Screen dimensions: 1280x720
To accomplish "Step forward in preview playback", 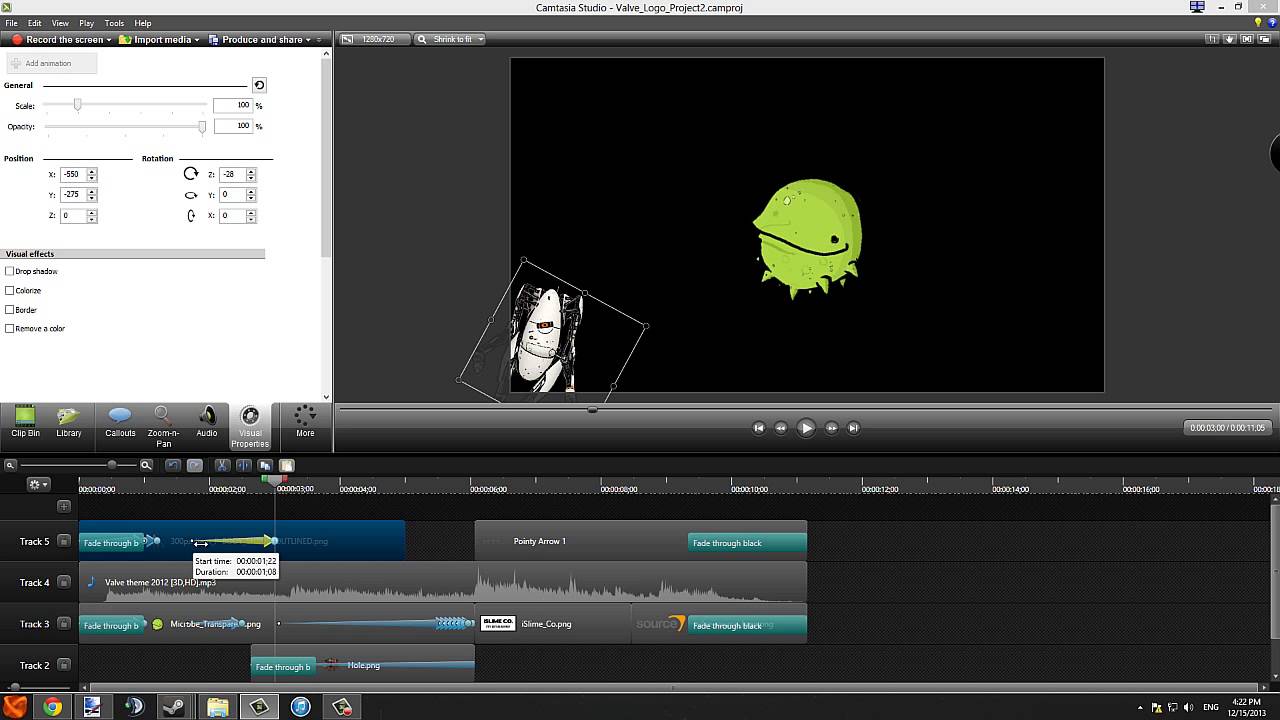I will pos(831,428).
